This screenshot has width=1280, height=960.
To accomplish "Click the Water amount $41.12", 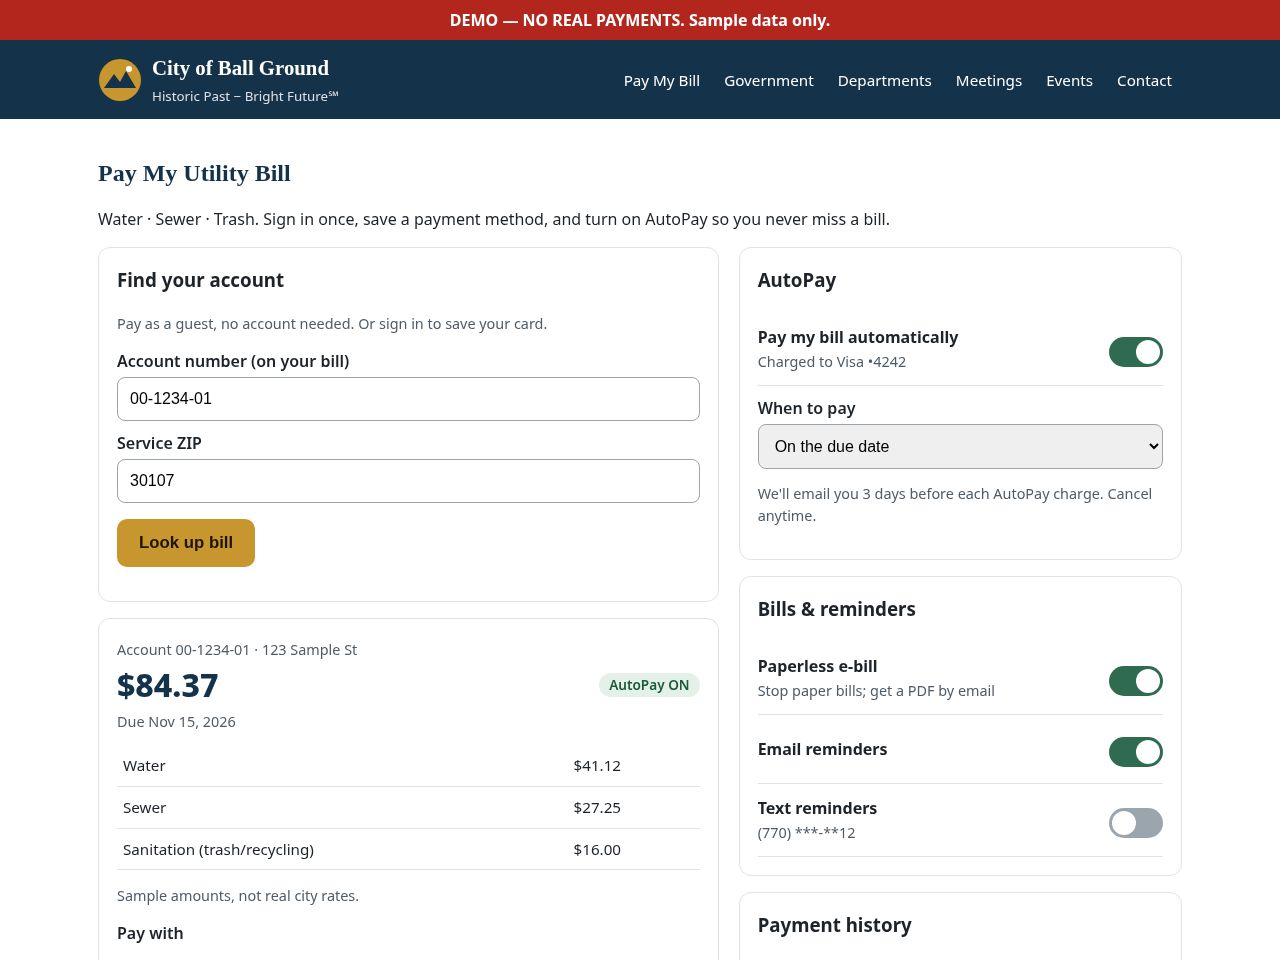I will (x=597, y=766).
